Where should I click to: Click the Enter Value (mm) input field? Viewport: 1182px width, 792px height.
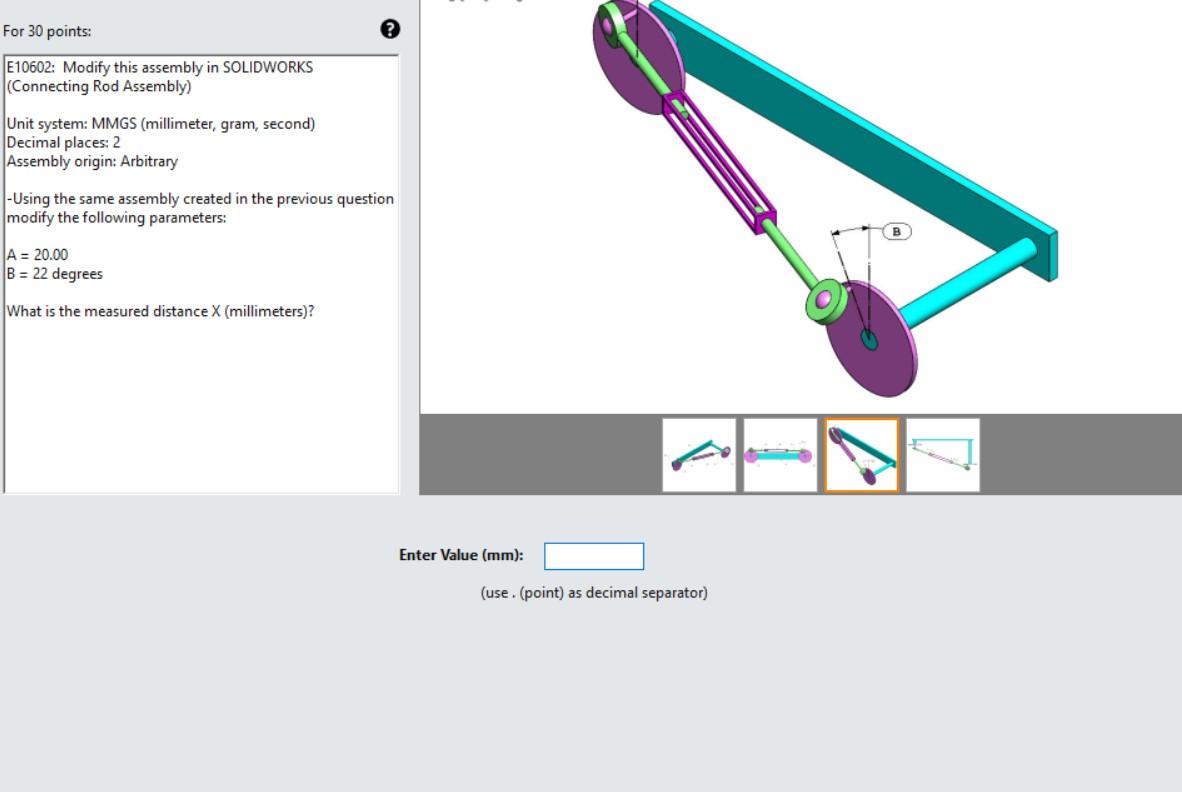click(594, 556)
